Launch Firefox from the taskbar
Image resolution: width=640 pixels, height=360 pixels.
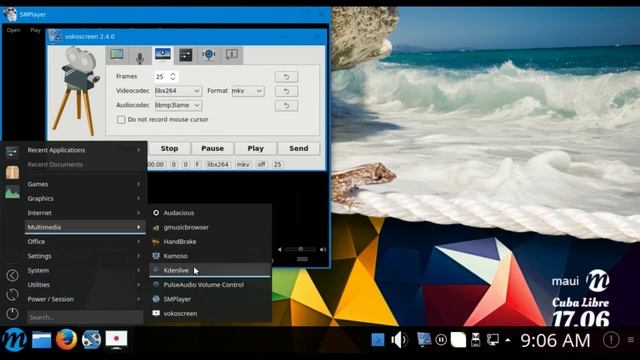click(66, 340)
